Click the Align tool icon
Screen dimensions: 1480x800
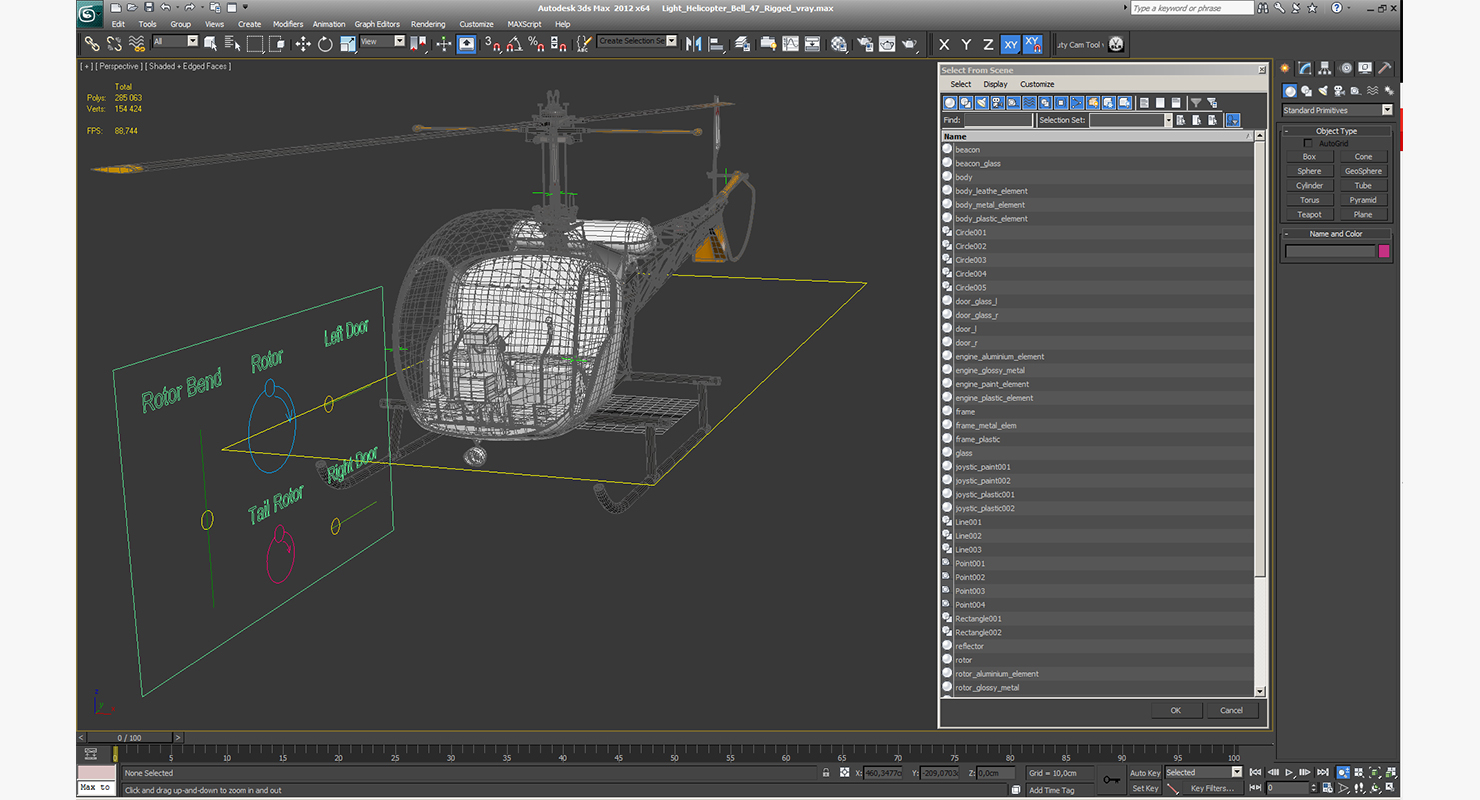tap(716, 44)
